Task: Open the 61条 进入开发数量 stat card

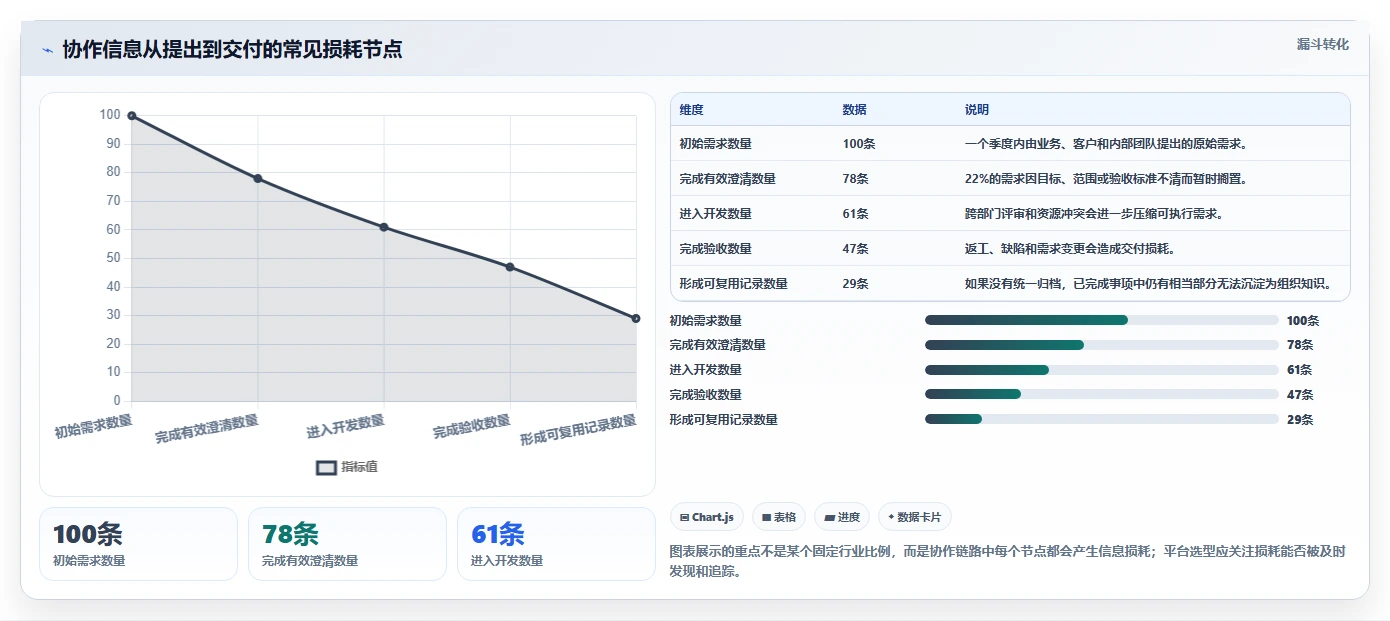Action: click(556, 544)
